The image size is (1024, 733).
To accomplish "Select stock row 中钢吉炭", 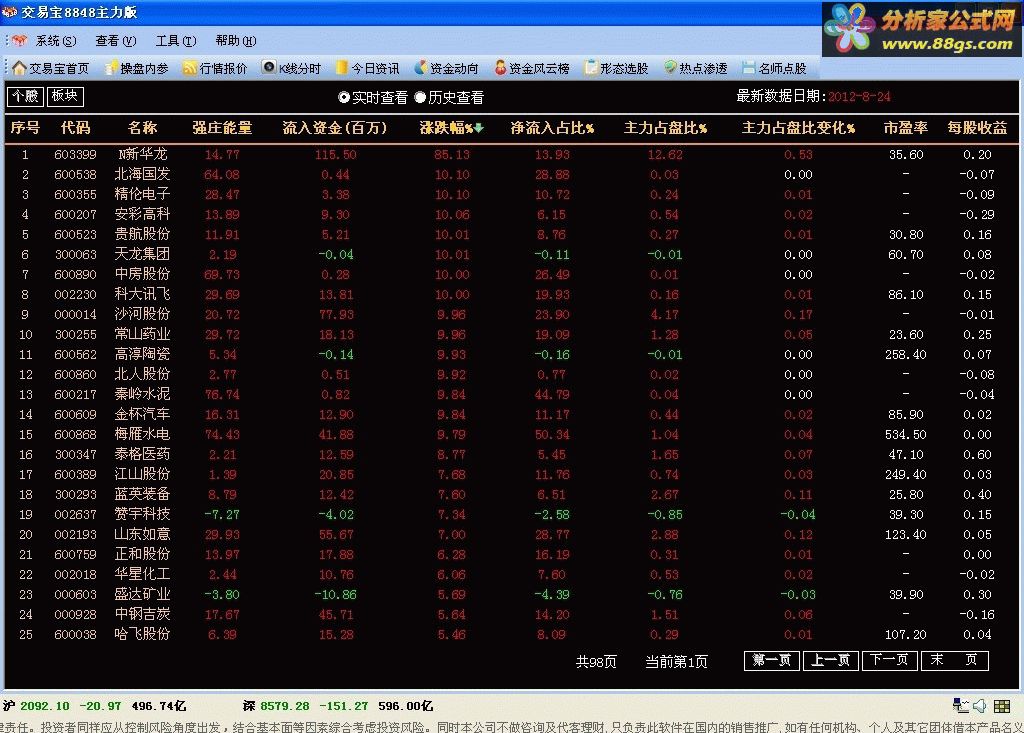I will coord(511,614).
